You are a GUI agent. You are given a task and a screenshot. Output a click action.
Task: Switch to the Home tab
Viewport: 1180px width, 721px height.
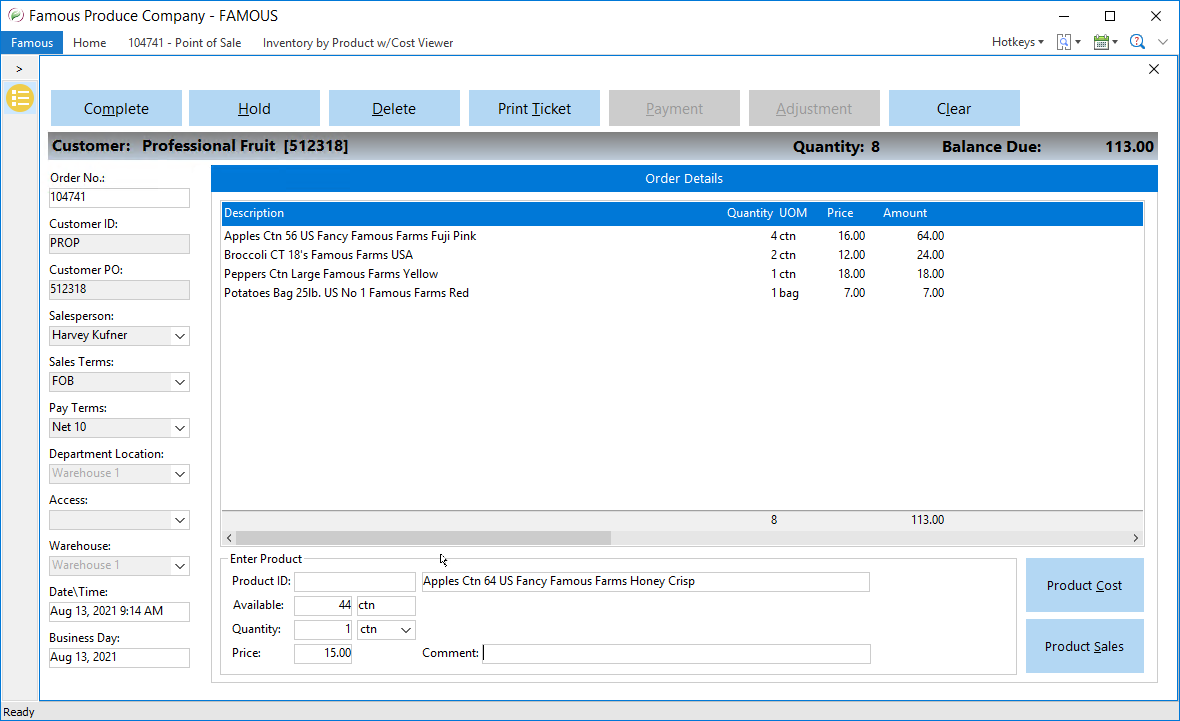[x=90, y=43]
